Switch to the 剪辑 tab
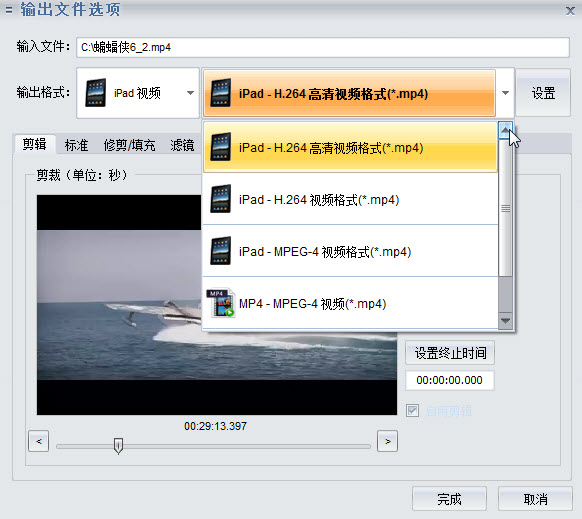 (35, 144)
